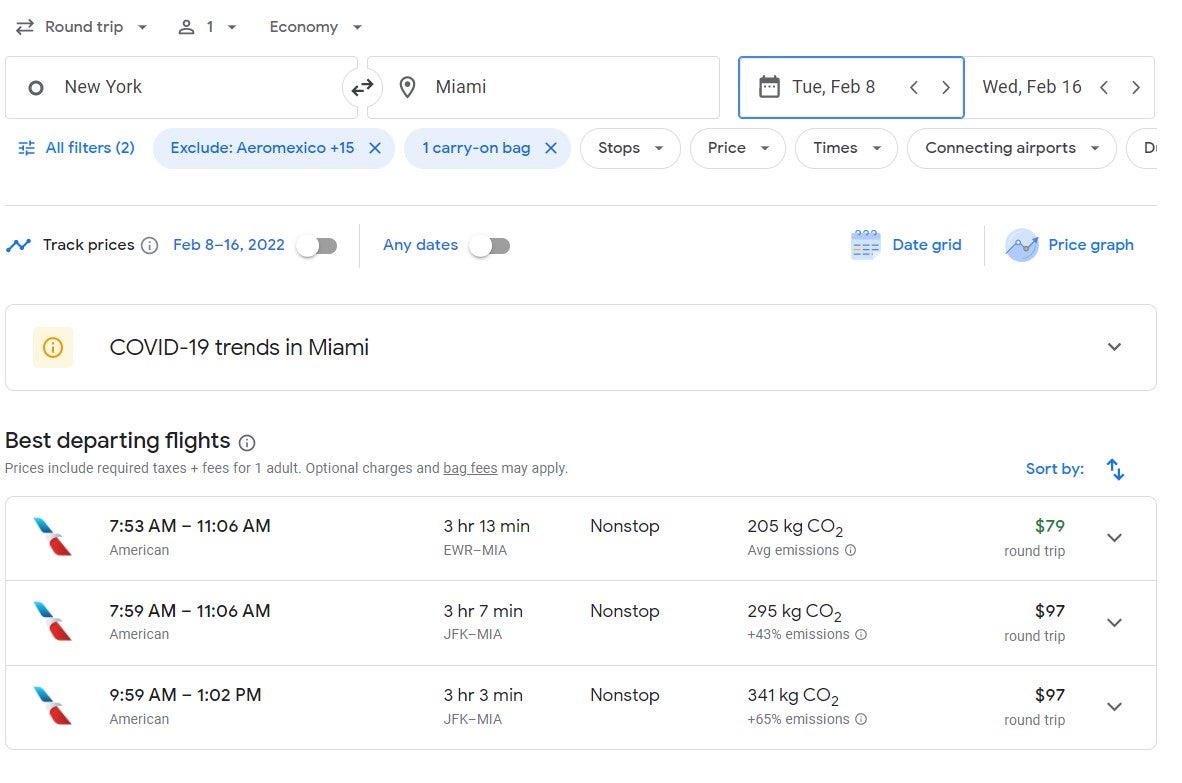Click the sort order arrows icon
The height and width of the screenshot is (783, 1182).
pyautogui.click(x=1115, y=469)
